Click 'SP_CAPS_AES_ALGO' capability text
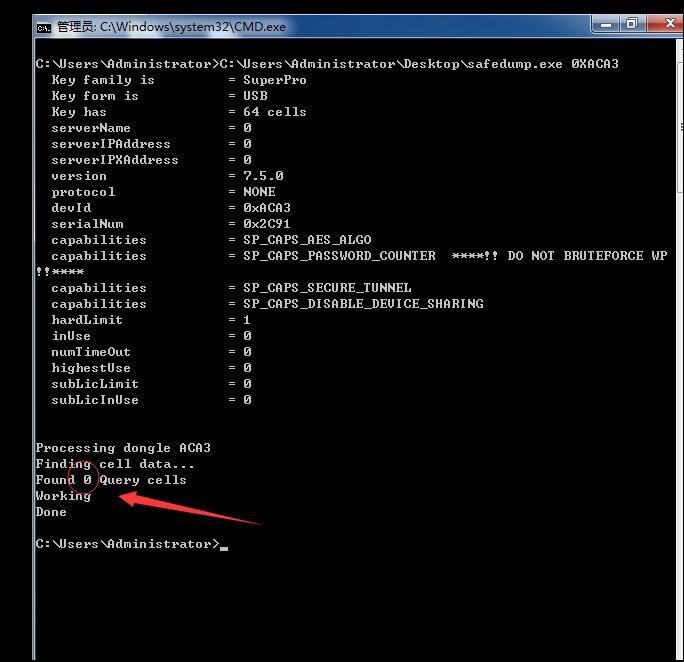684x662 pixels. click(x=307, y=240)
